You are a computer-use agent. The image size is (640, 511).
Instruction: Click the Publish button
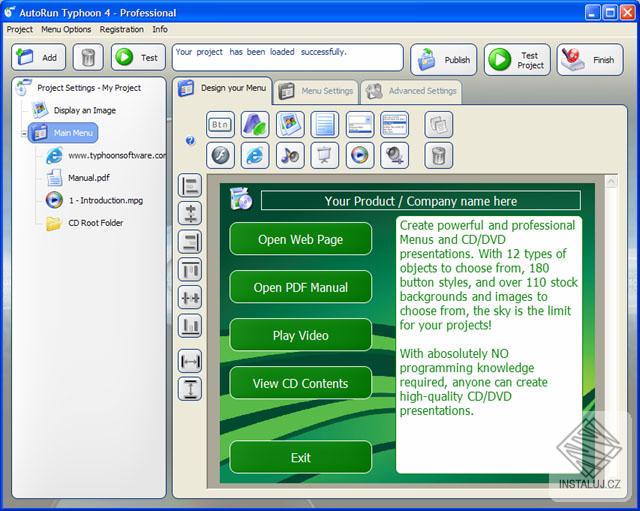coord(444,60)
